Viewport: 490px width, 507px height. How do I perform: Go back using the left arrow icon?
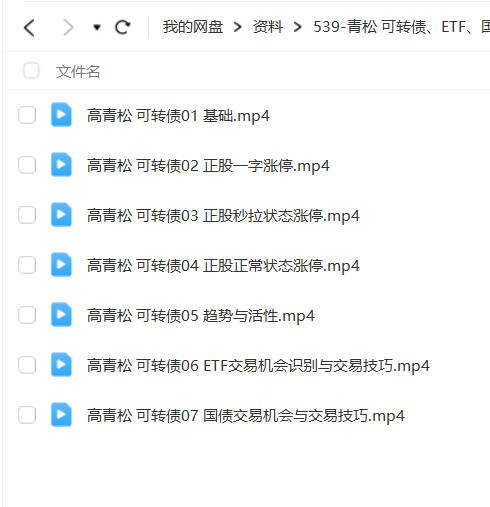[29, 27]
